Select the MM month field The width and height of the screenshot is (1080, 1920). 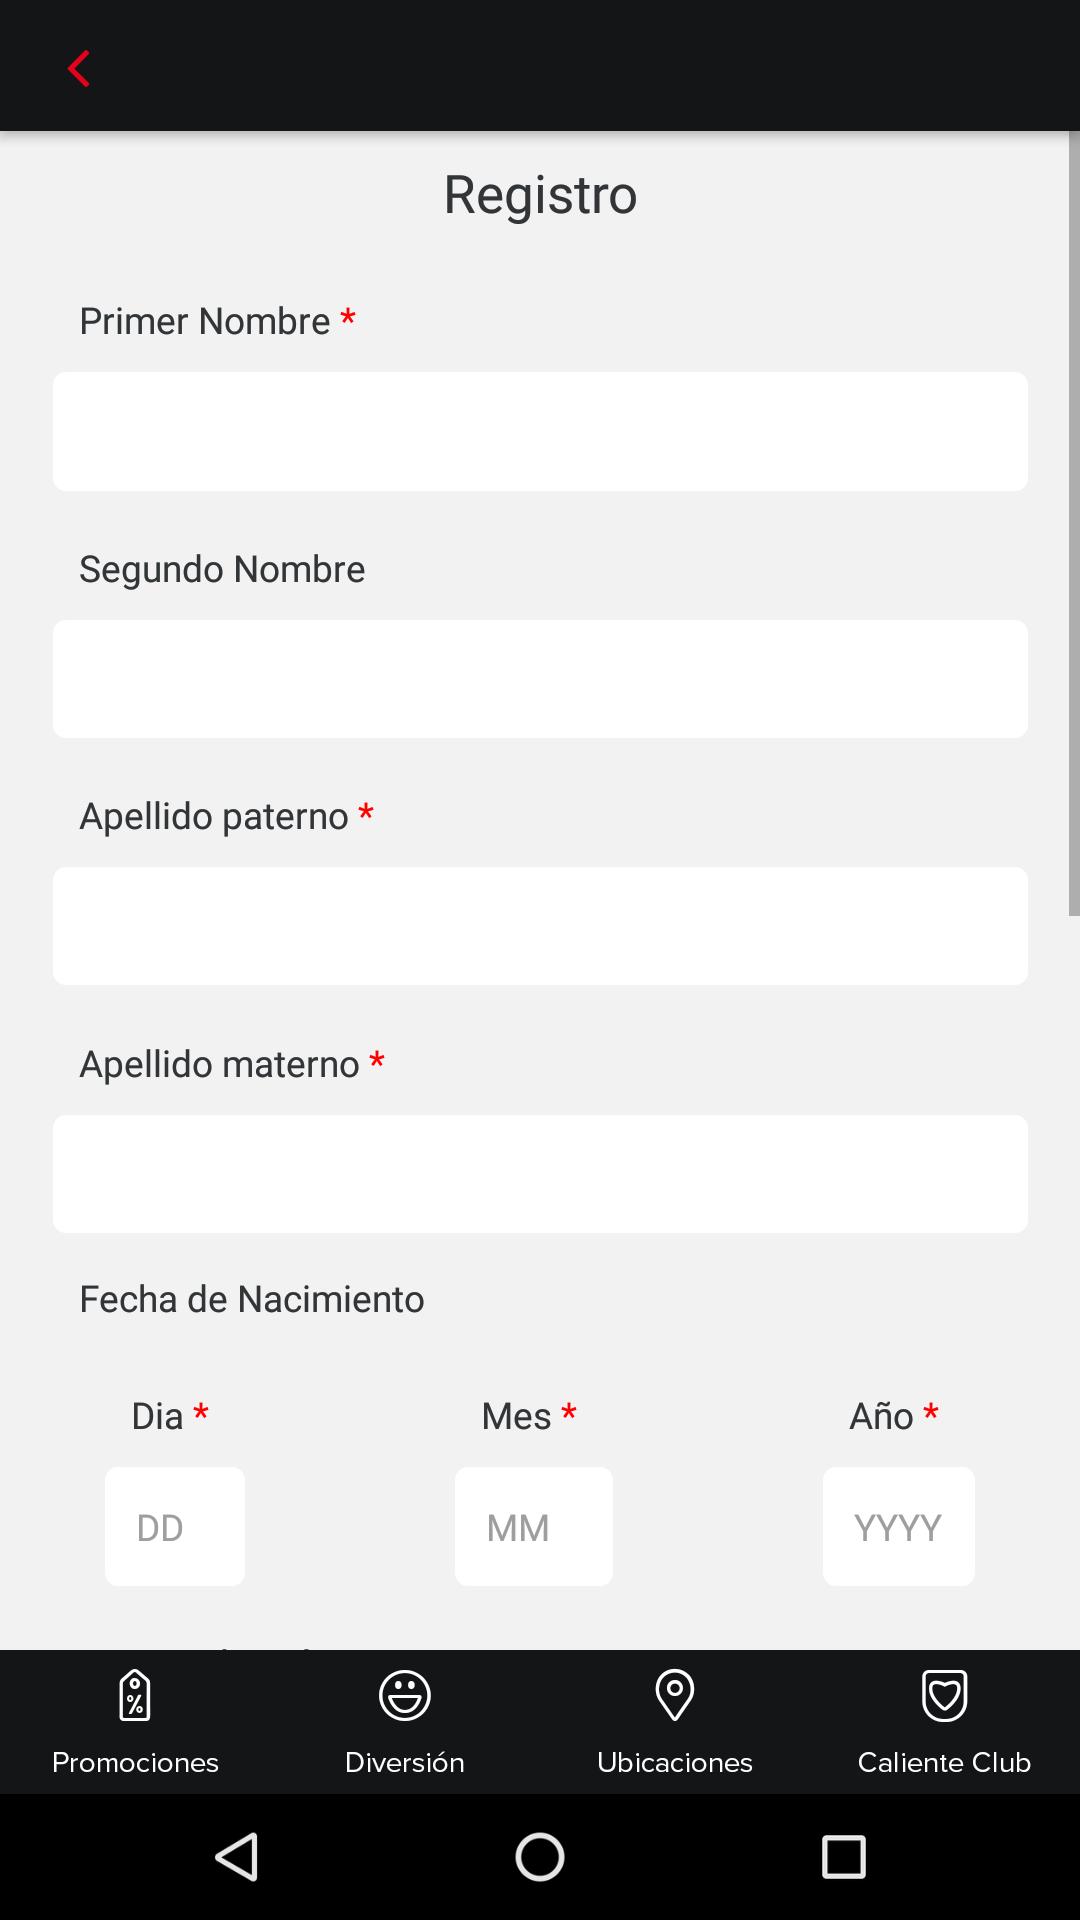pos(534,1526)
